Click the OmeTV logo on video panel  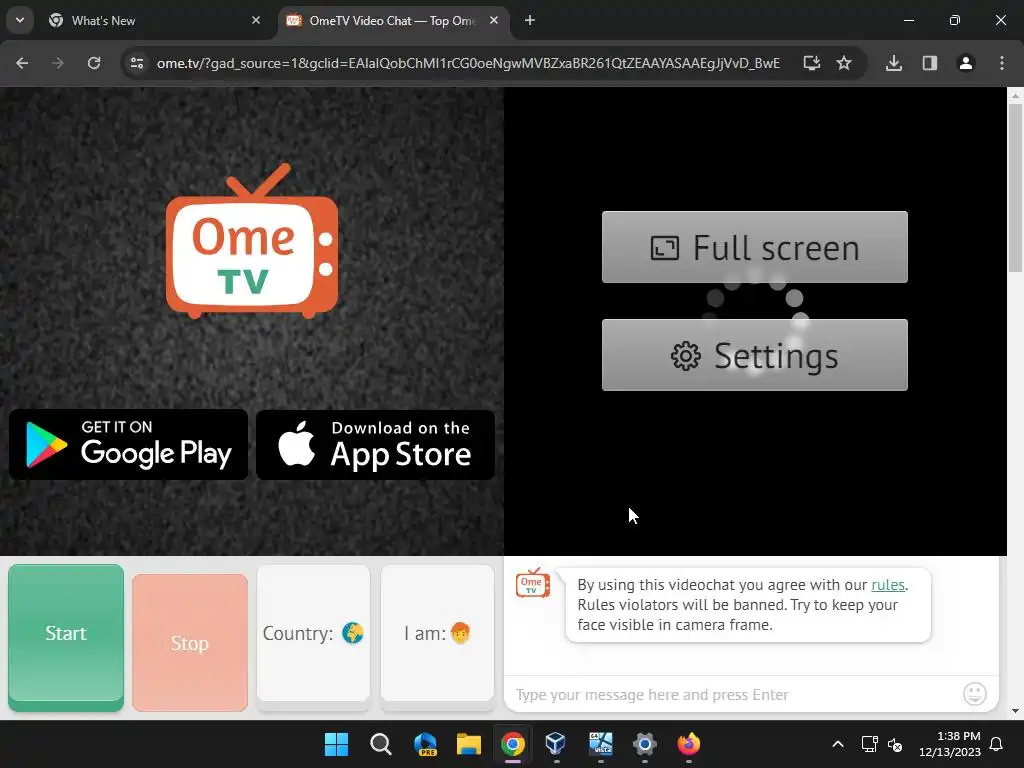point(252,241)
